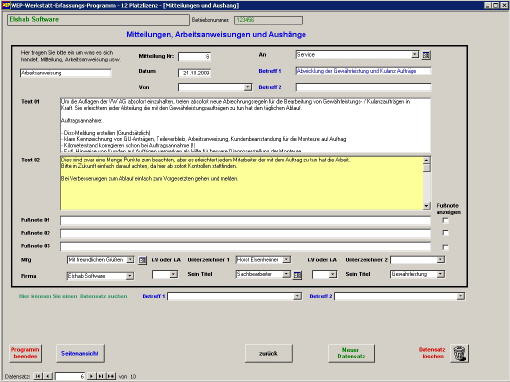This screenshot has height=382, width=510.
Task: Enable the Fußnote 01 display checkbox
Action: [x=445, y=220]
